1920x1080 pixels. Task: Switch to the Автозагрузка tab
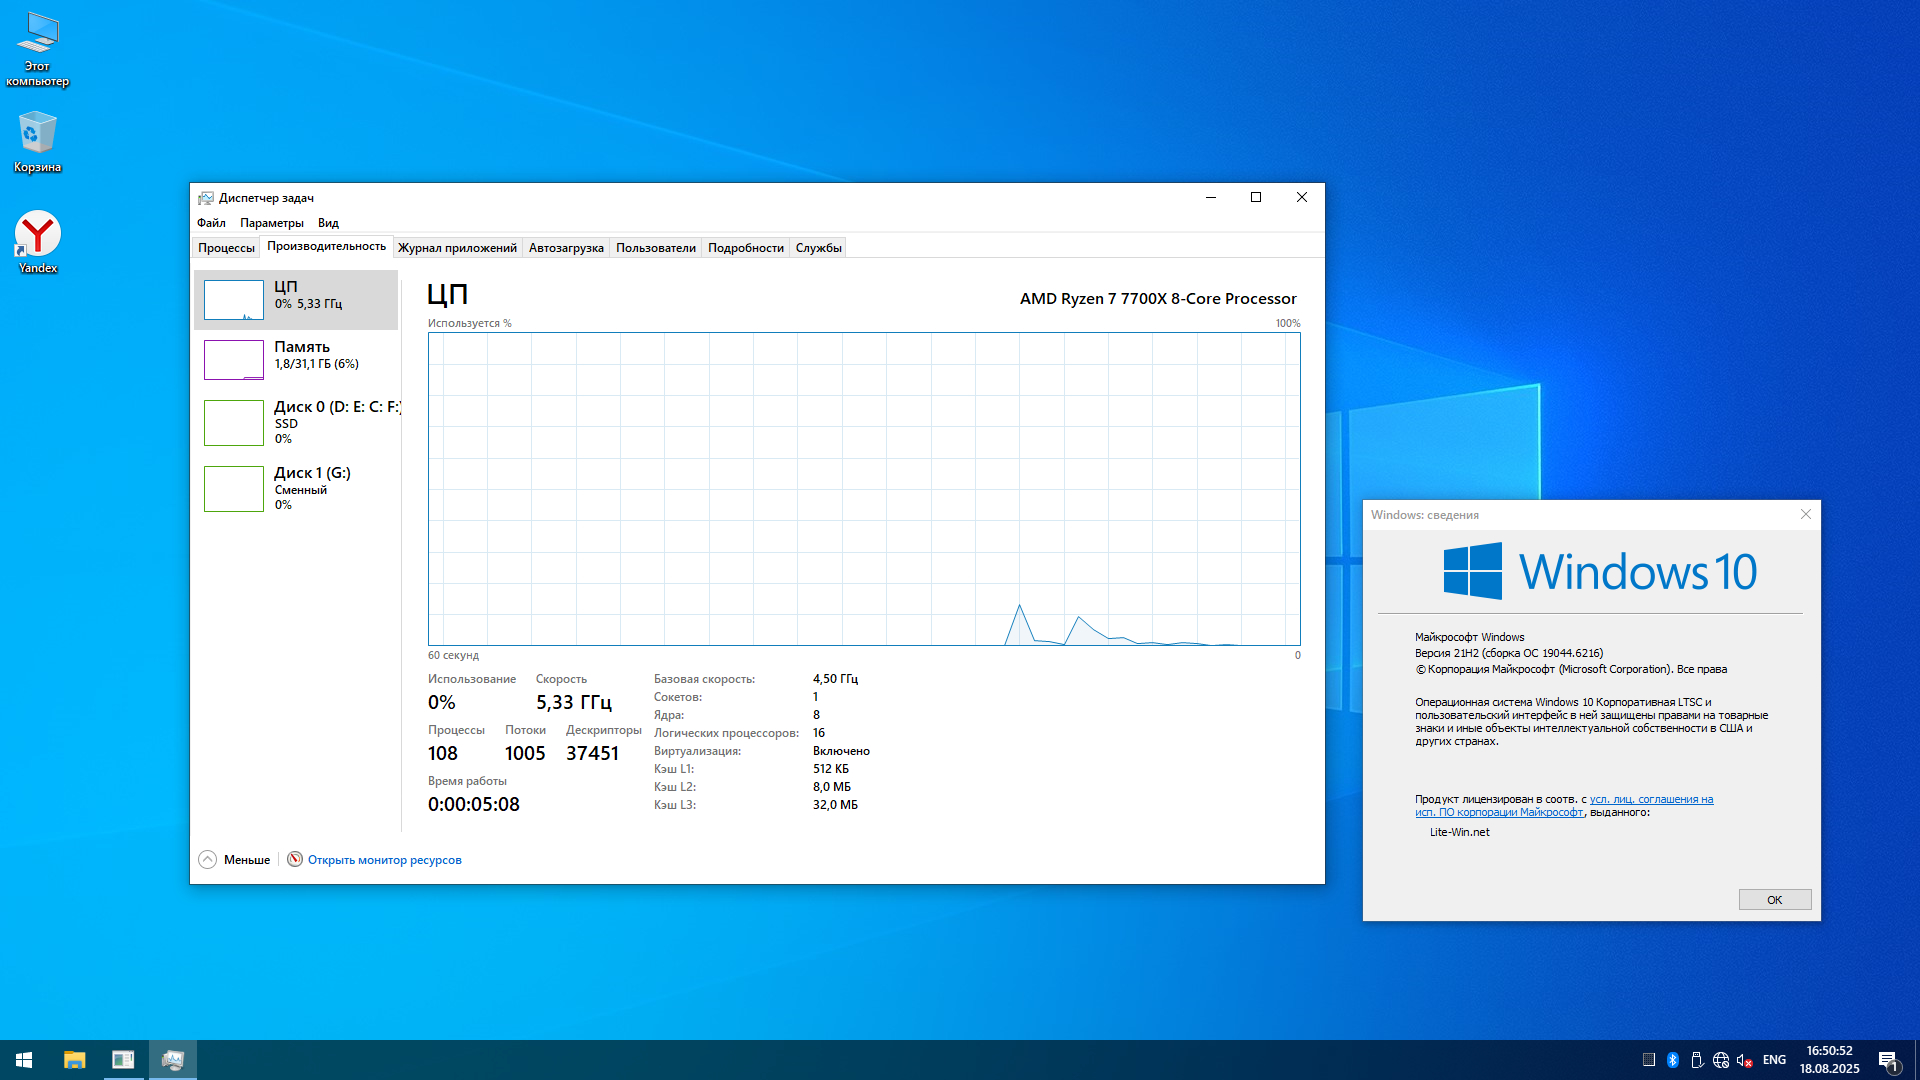click(x=566, y=248)
